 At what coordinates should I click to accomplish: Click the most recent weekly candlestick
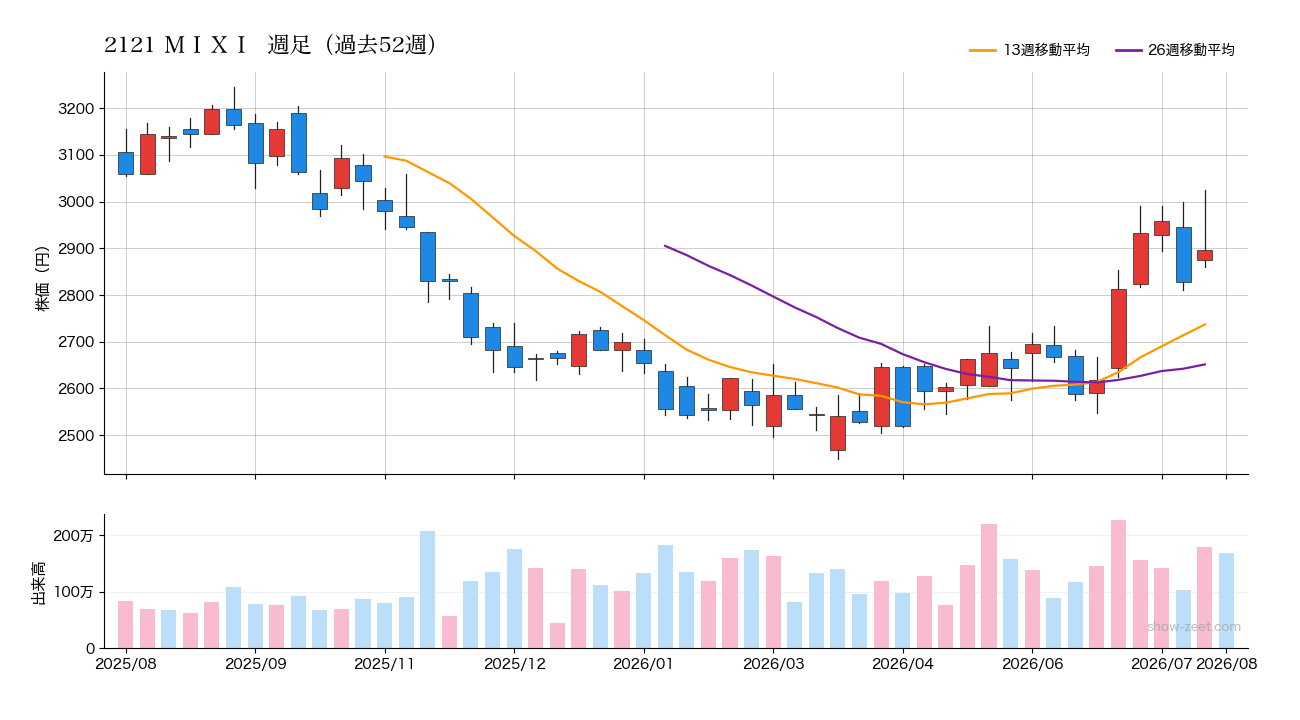[x=1205, y=255]
